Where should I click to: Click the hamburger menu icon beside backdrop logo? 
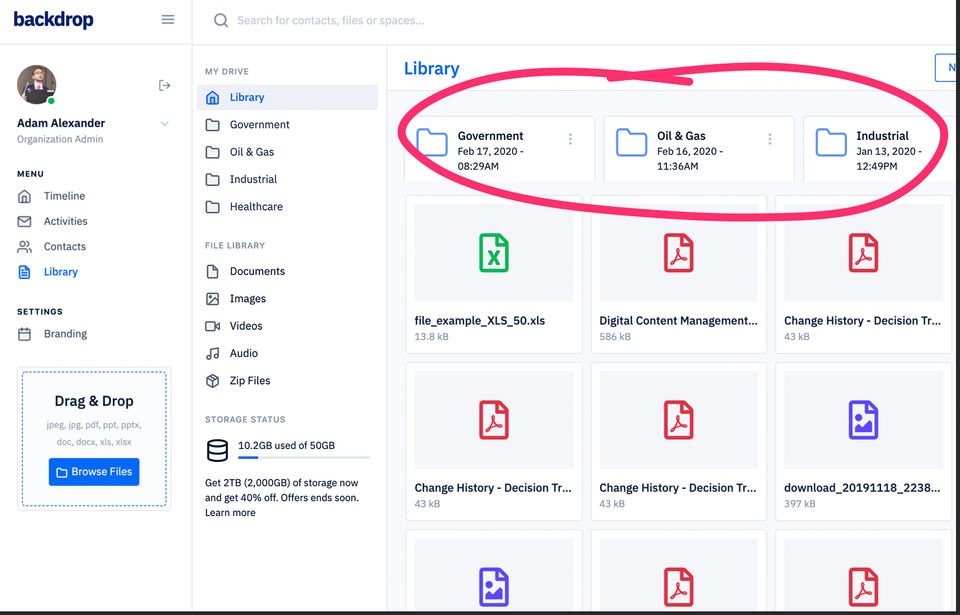tap(168, 20)
